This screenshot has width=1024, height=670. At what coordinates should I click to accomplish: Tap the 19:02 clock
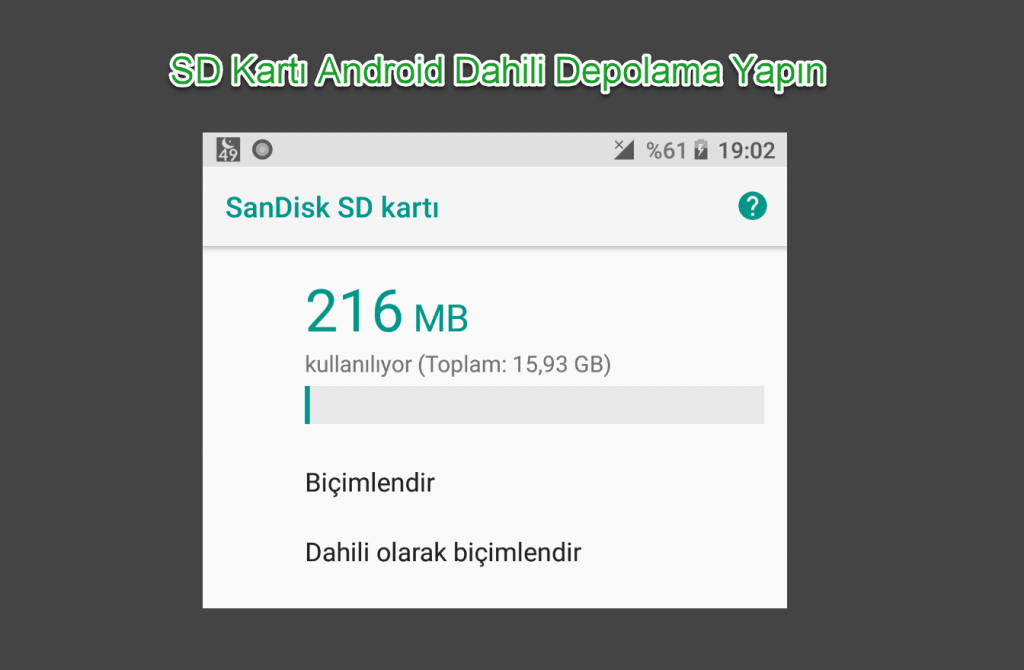746,151
